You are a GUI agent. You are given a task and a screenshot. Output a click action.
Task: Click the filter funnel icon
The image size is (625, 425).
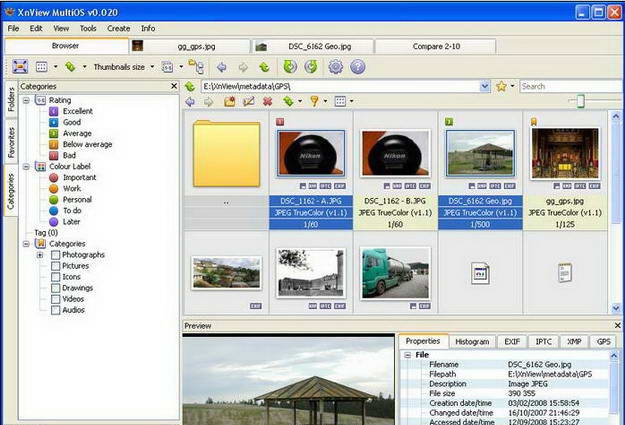tap(314, 102)
